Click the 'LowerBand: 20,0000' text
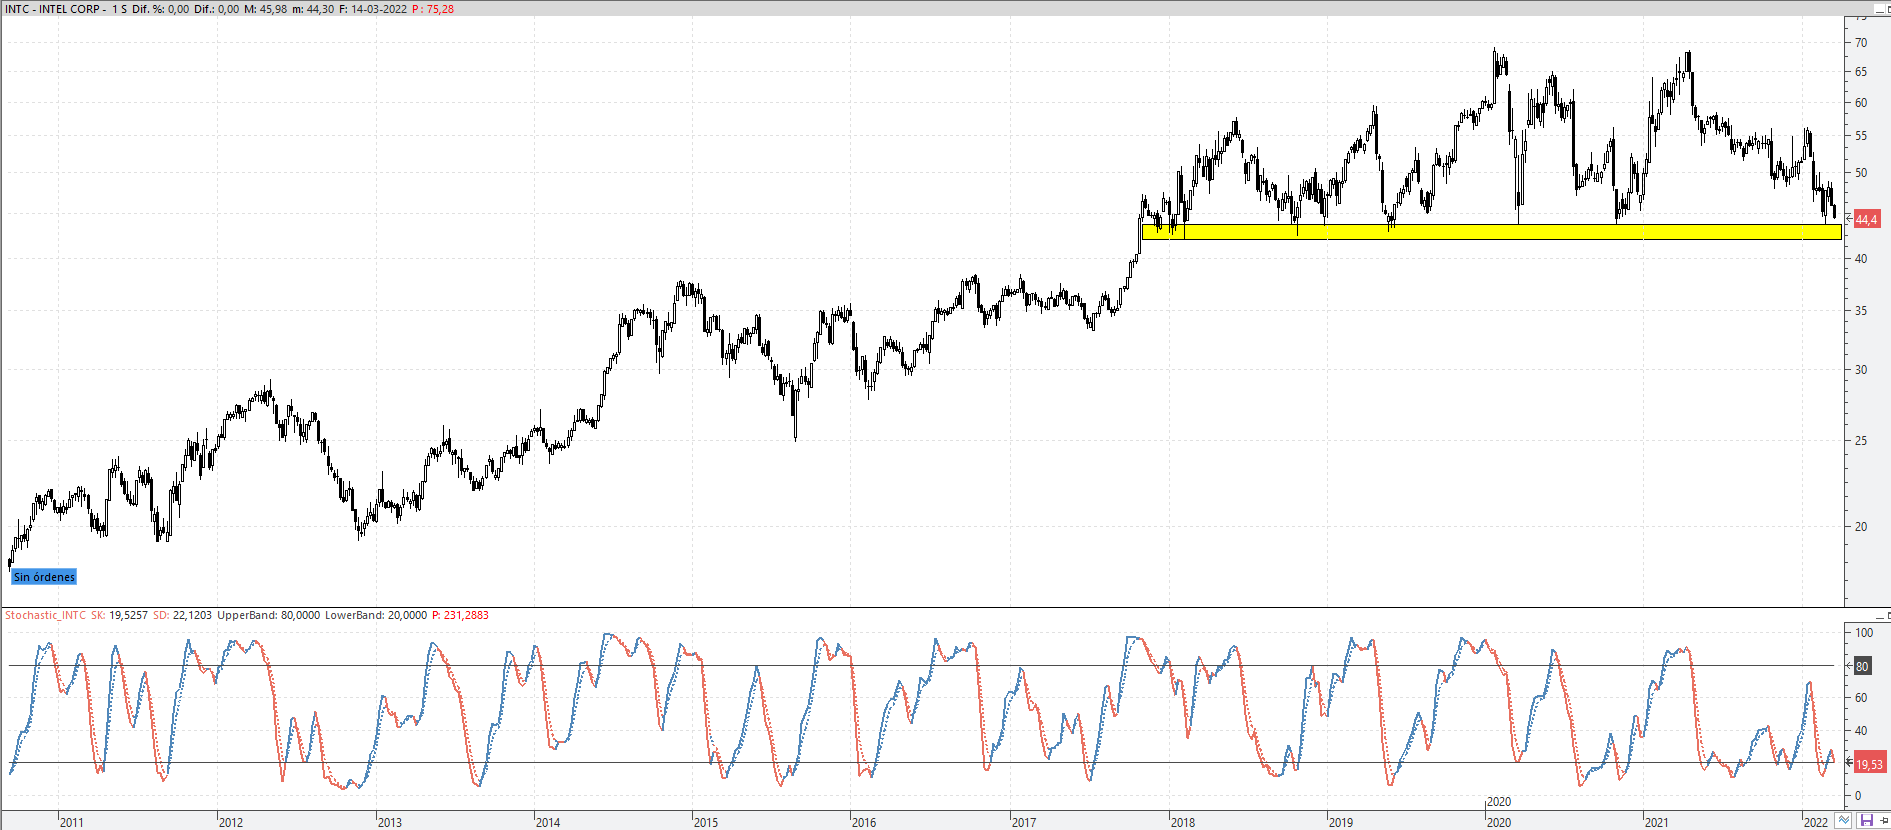This screenshot has width=1891, height=830. [x=376, y=615]
